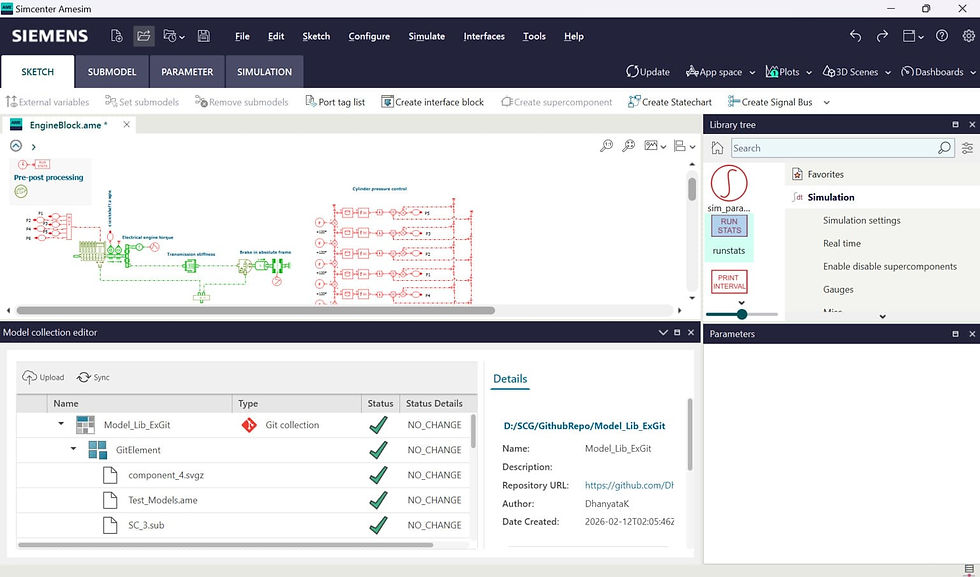Open the github.com Repository URL link
Viewport: 980px width, 577px height.
click(x=629, y=485)
